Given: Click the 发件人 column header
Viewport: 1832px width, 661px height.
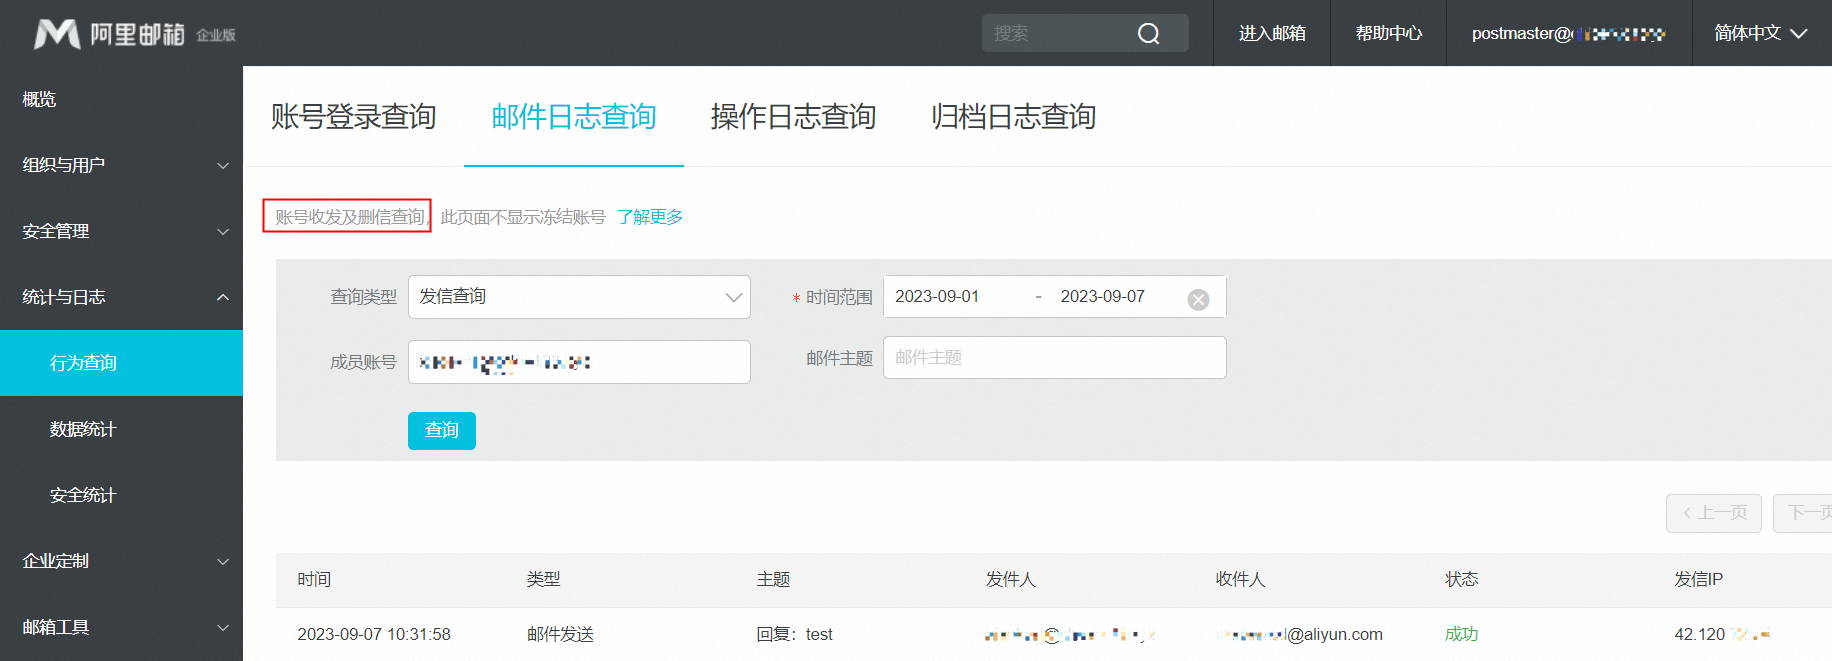Looking at the screenshot, I should [x=1011, y=580].
